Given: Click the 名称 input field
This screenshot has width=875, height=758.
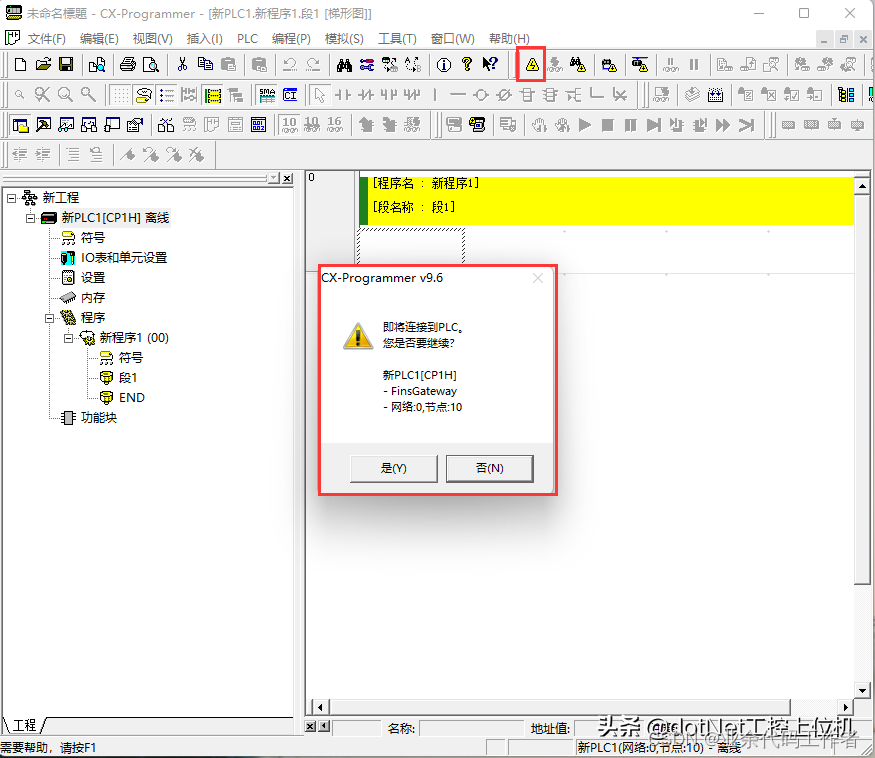Looking at the screenshot, I should pyautogui.click(x=472, y=728).
